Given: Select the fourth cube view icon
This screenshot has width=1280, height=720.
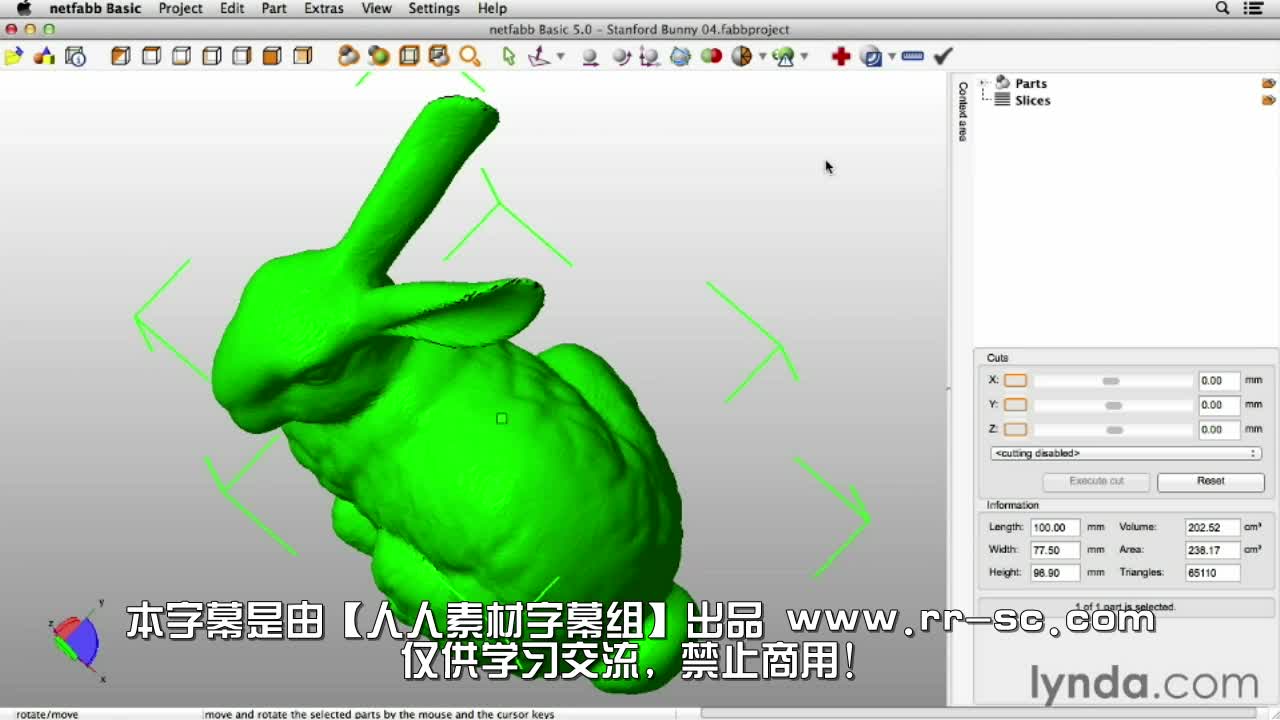Looking at the screenshot, I should pyautogui.click(x=211, y=56).
